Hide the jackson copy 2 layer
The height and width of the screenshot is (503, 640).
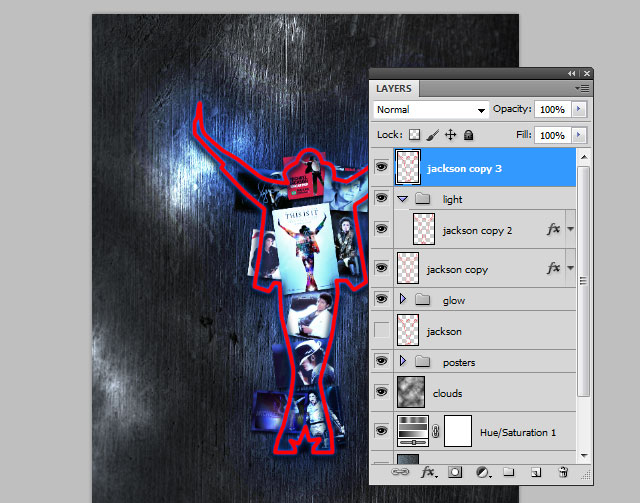pos(381,229)
